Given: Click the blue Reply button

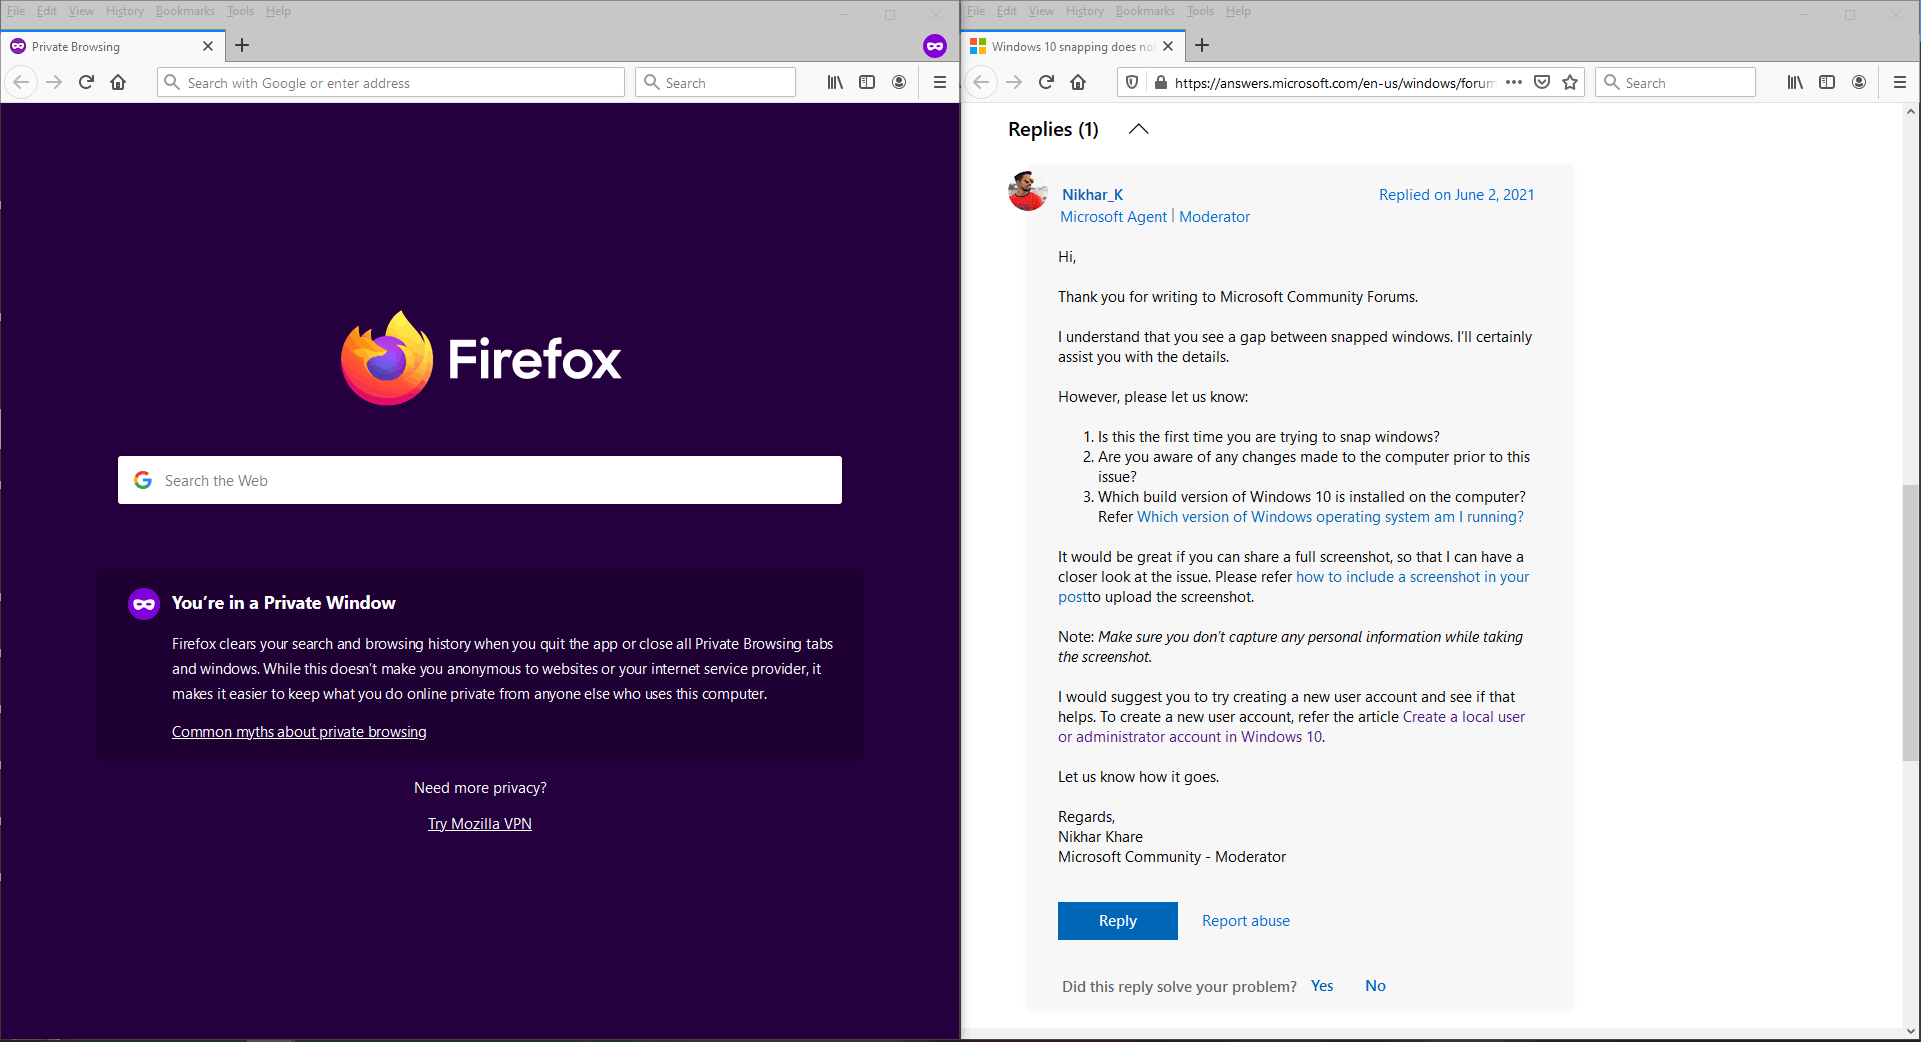Looking at the screenshot, I should pyautogui.click(x=1117, y=921).
